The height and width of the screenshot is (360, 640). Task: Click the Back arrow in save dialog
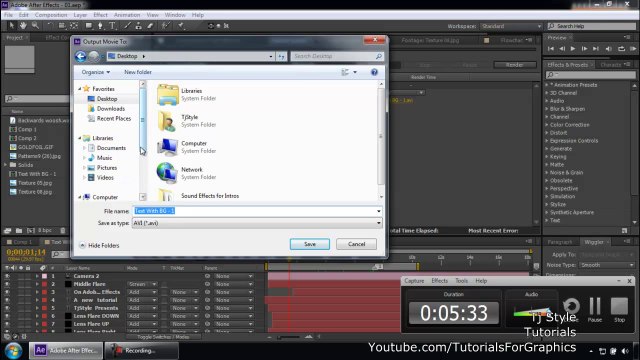[80, 56]
